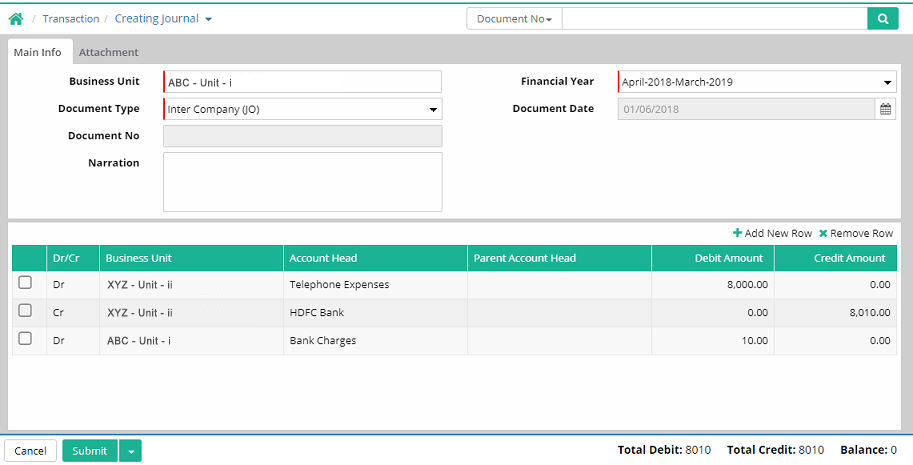The height and width of the screenshot is (465, 913).
Task: Click the Cancel button
Action: pos(30,451)
